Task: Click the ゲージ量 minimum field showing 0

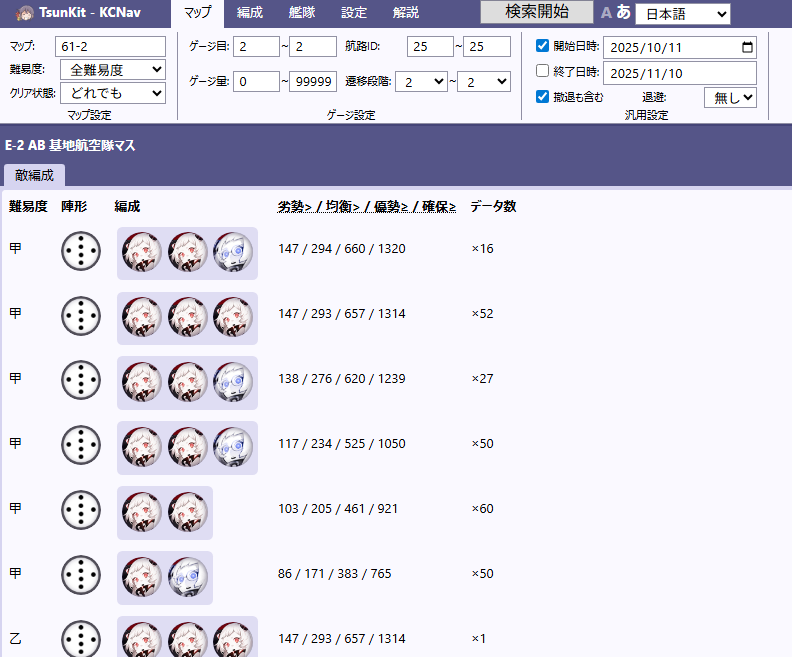Action: click(257, 81)
